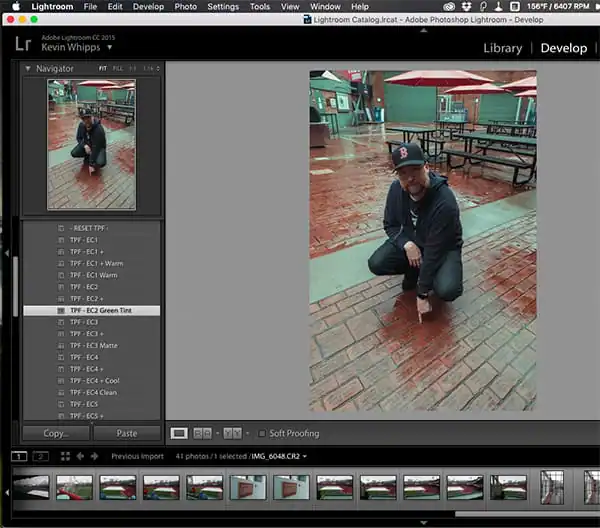The height and width of the screenshot is (528, 600).
Task: Apply the 'TPF - EC3 Matte' preset
Action: (92, 345)
